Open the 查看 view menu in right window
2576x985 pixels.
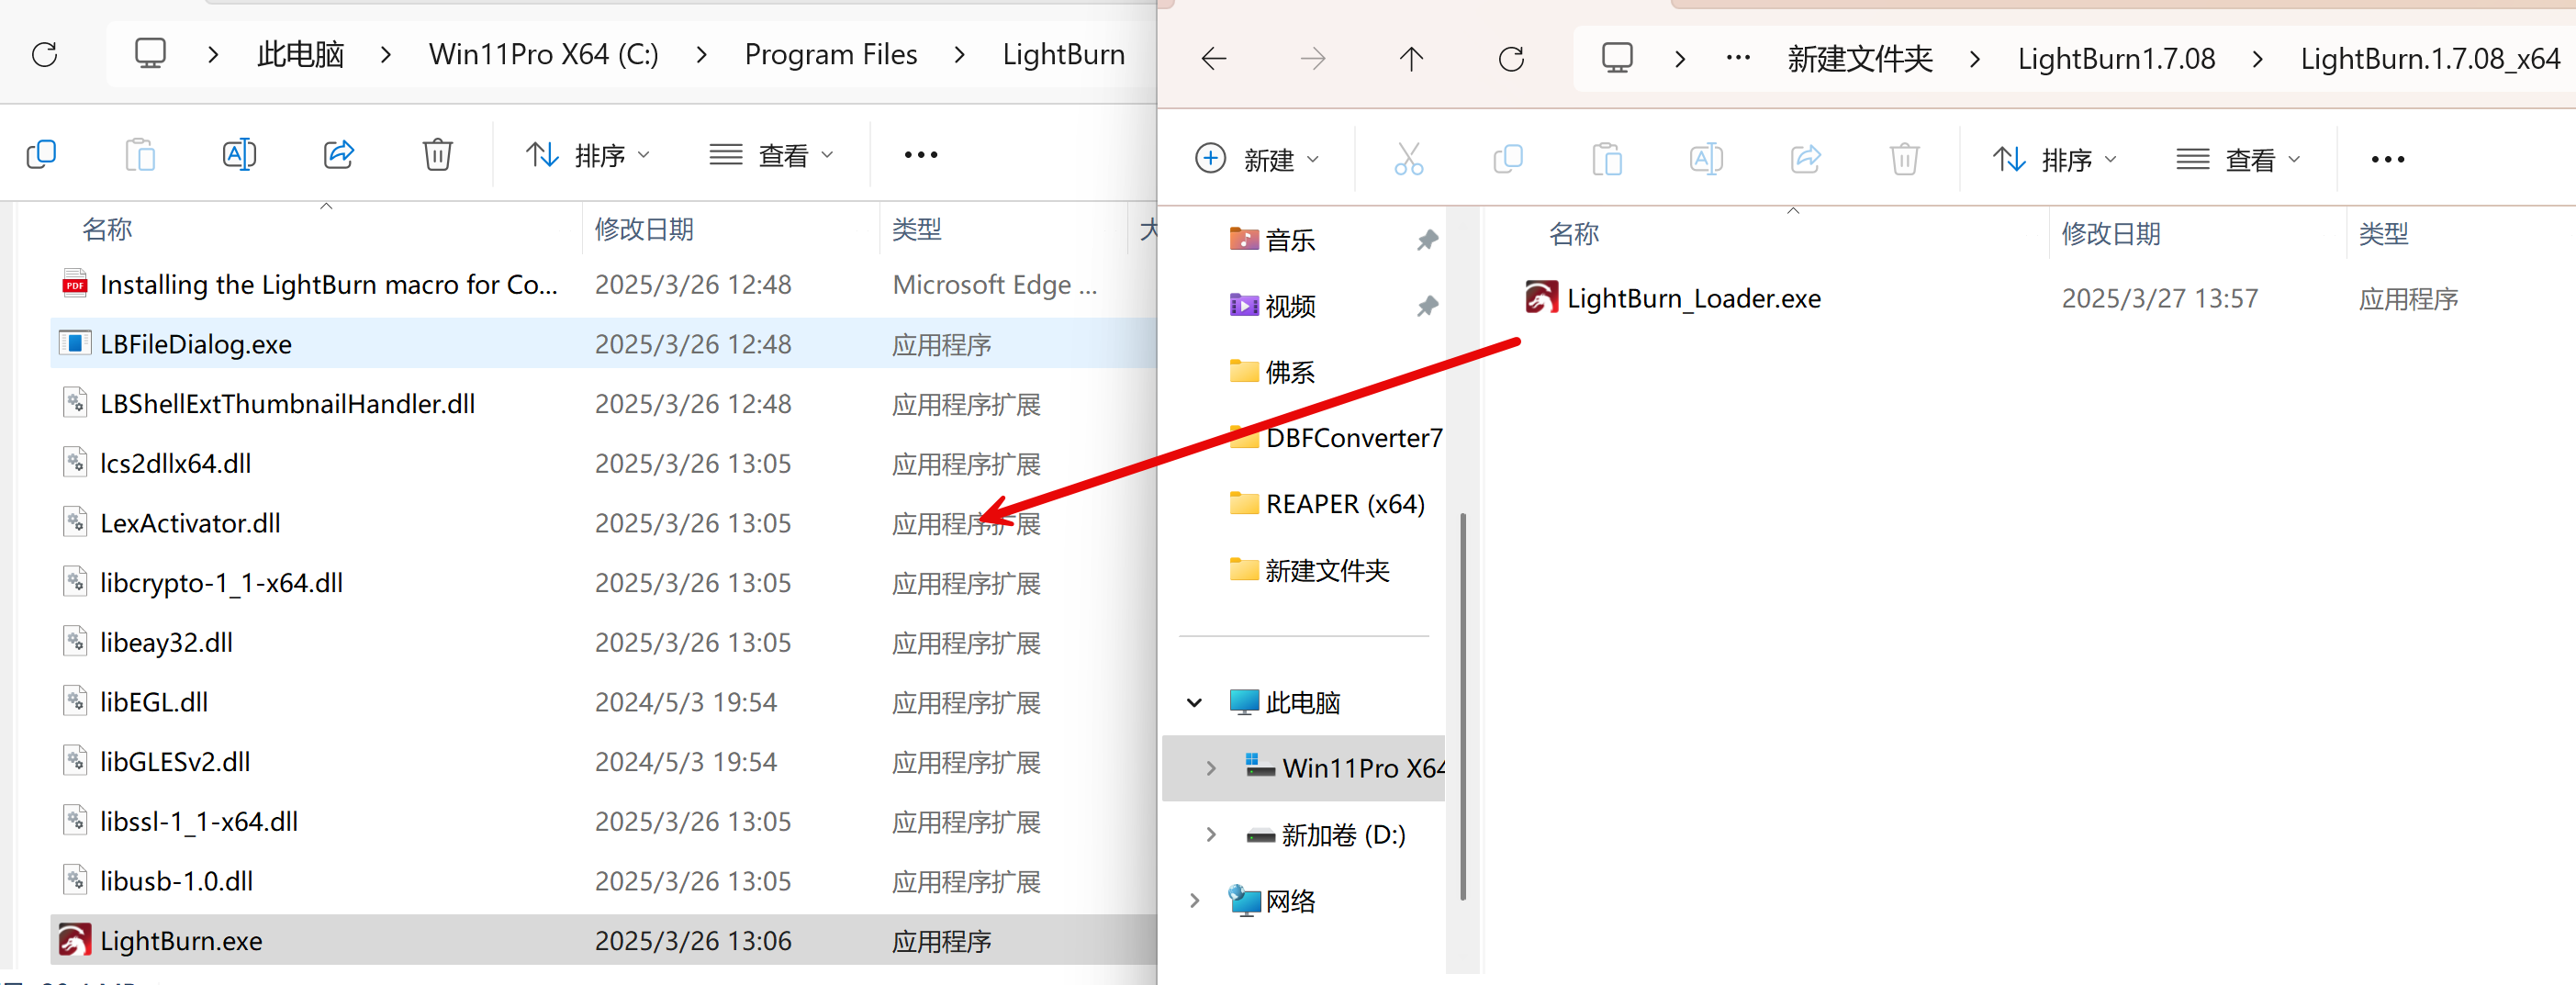[2238, 159]
